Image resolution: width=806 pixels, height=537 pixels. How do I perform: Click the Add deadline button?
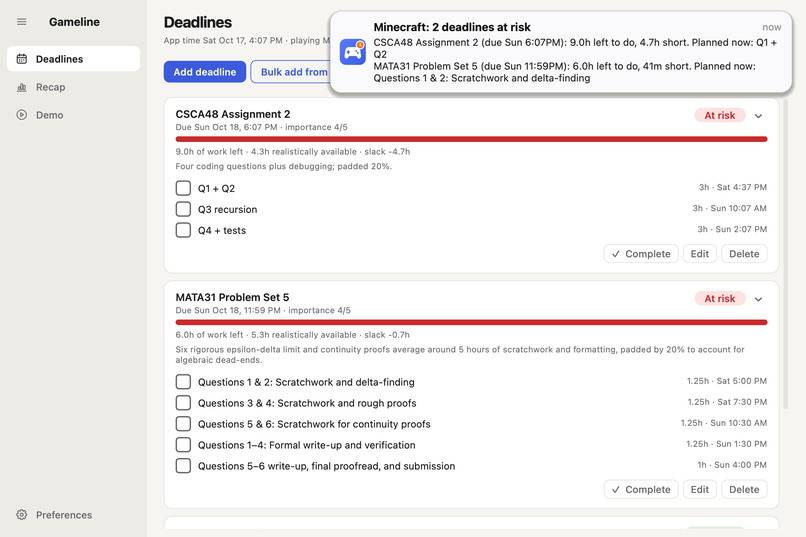[205, 72]
